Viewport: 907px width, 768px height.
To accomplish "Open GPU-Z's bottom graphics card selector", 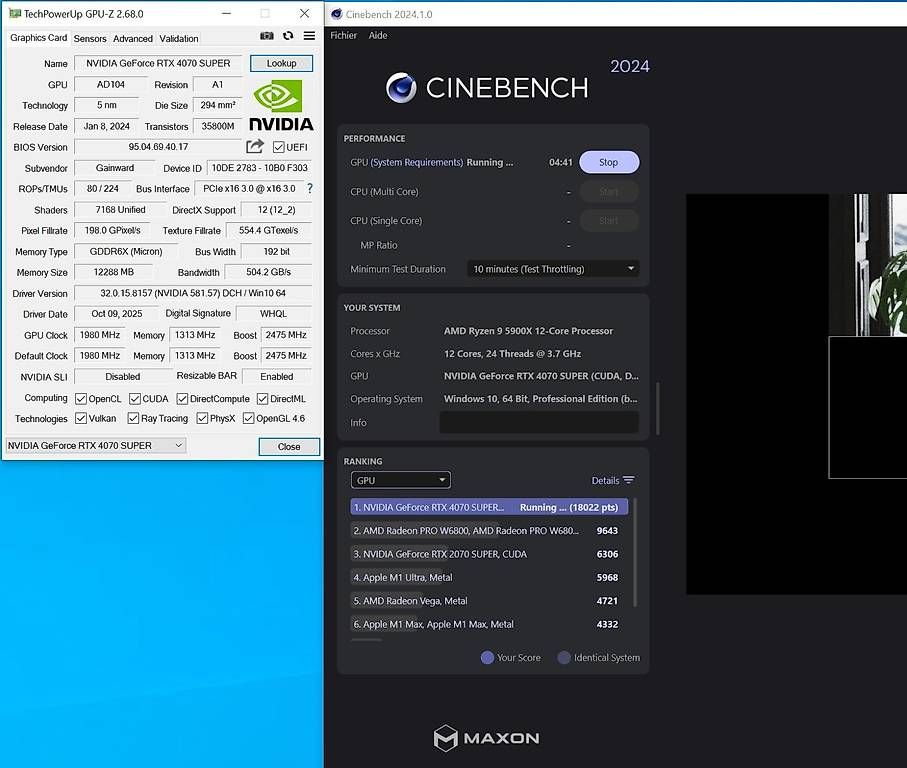I will (95, 444).
